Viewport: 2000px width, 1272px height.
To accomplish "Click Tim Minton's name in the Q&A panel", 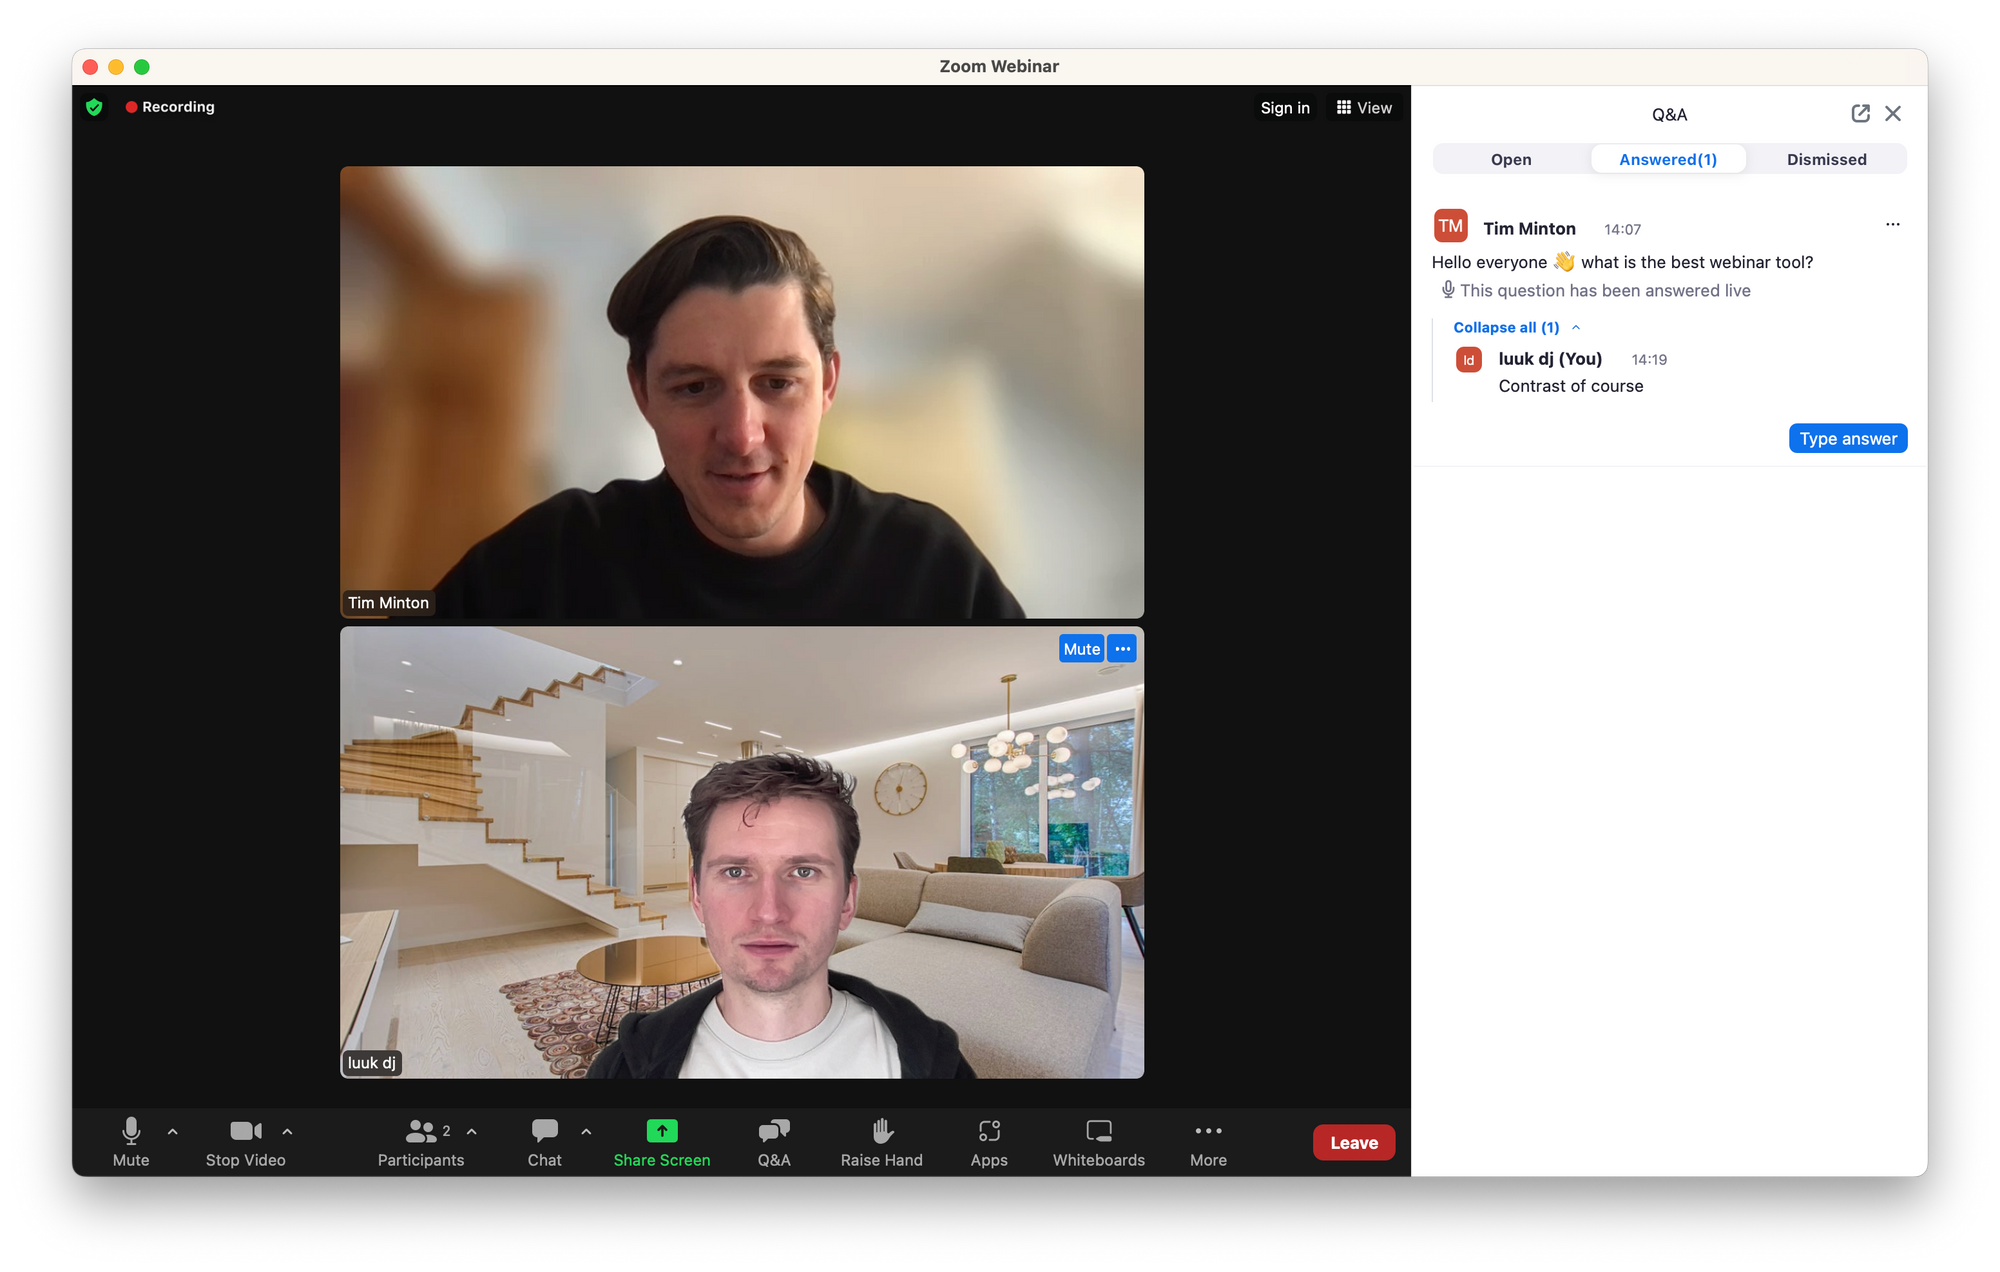I will (x=1529, y=228).
